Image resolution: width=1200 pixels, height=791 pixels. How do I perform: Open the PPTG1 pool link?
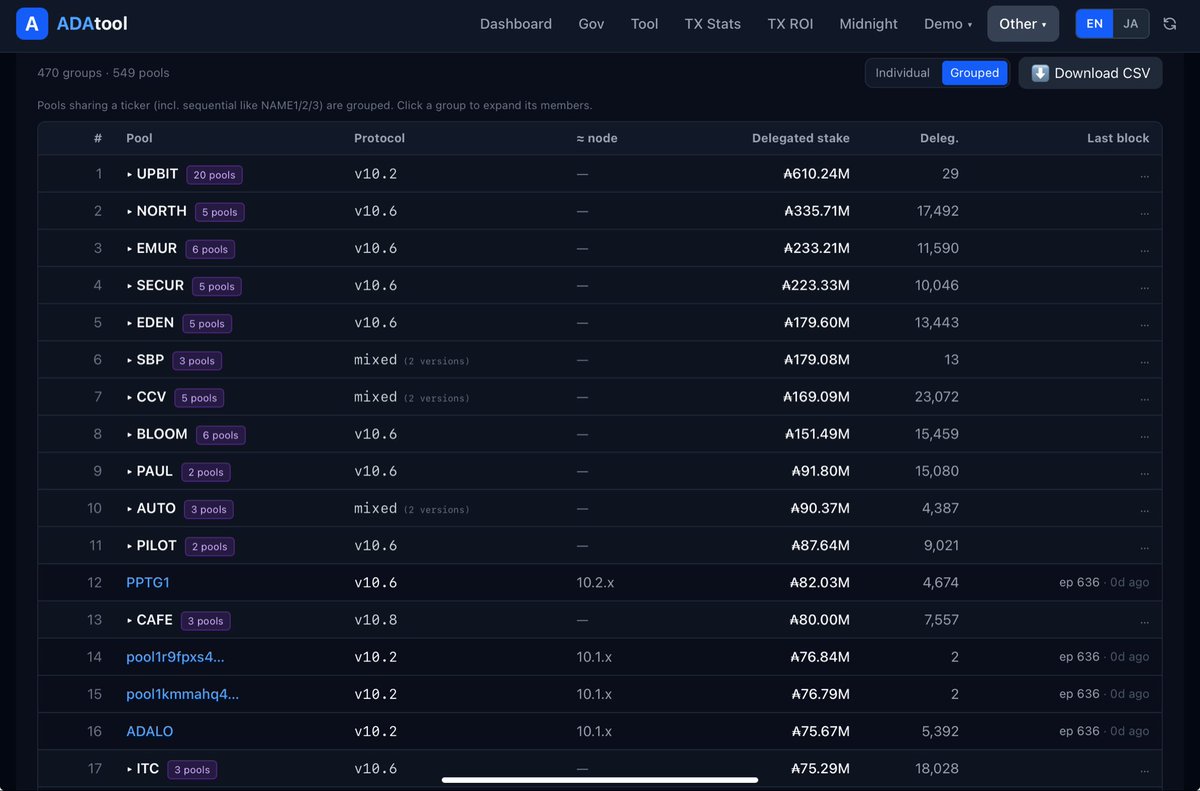click(x=148, y=582)
